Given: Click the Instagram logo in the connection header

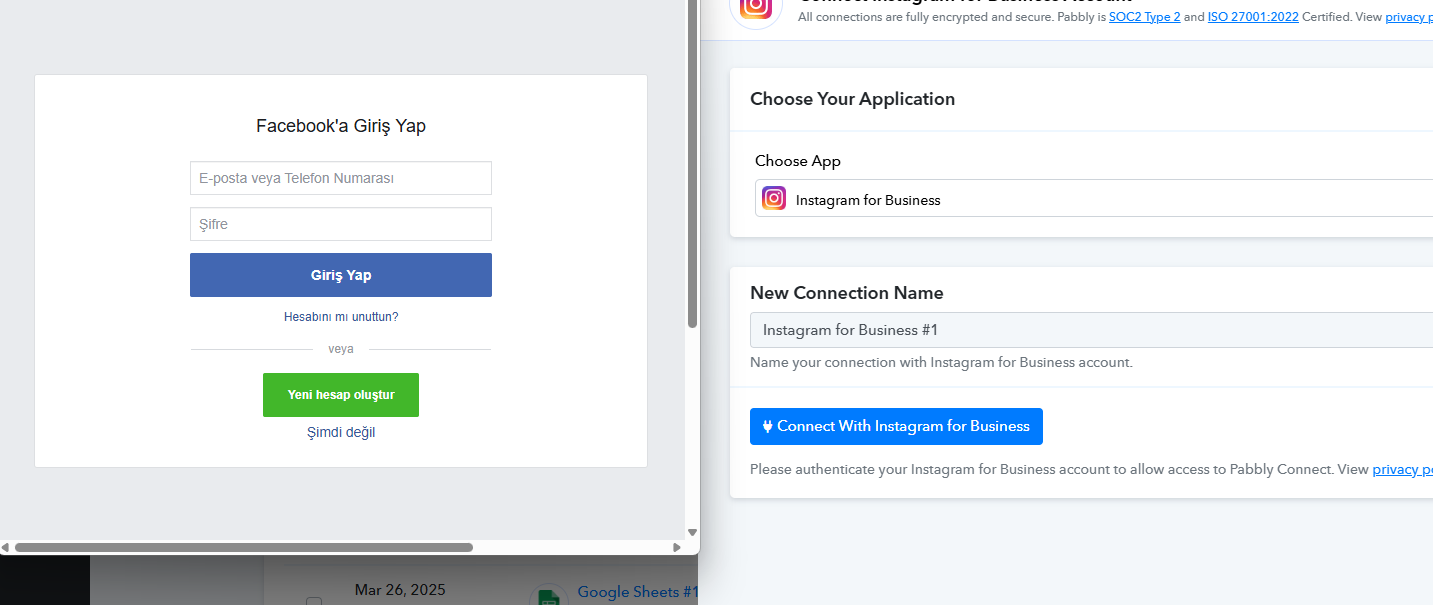Looking at the screenshot, I should [x=757, y=8].
